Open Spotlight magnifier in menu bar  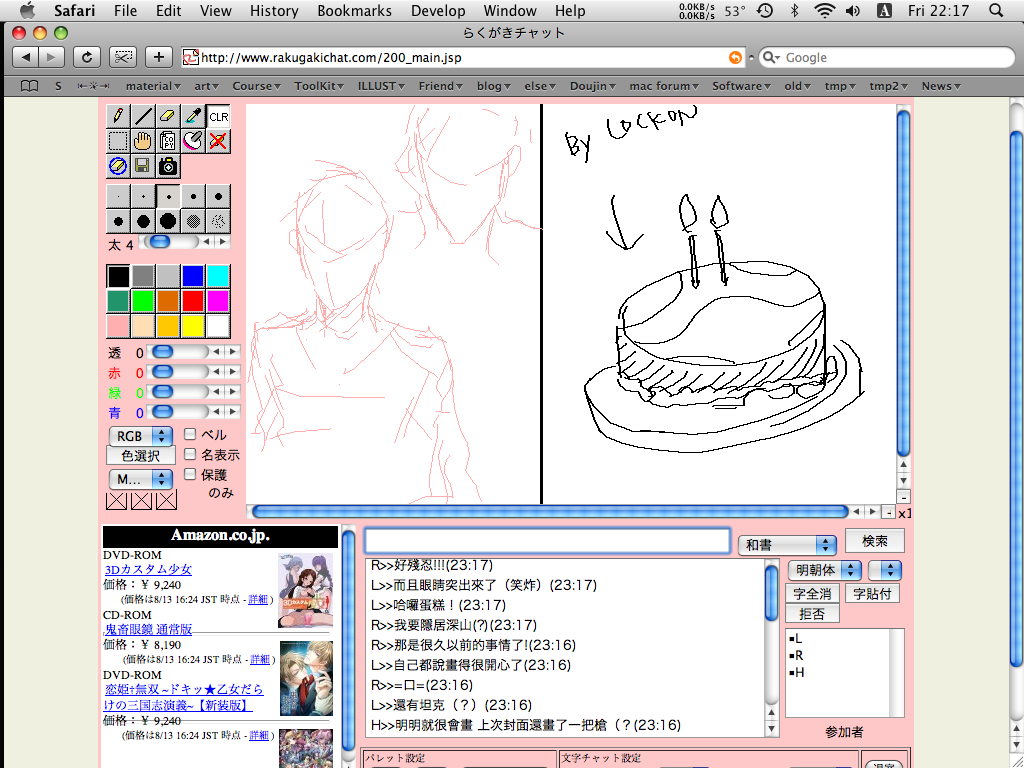996,10
